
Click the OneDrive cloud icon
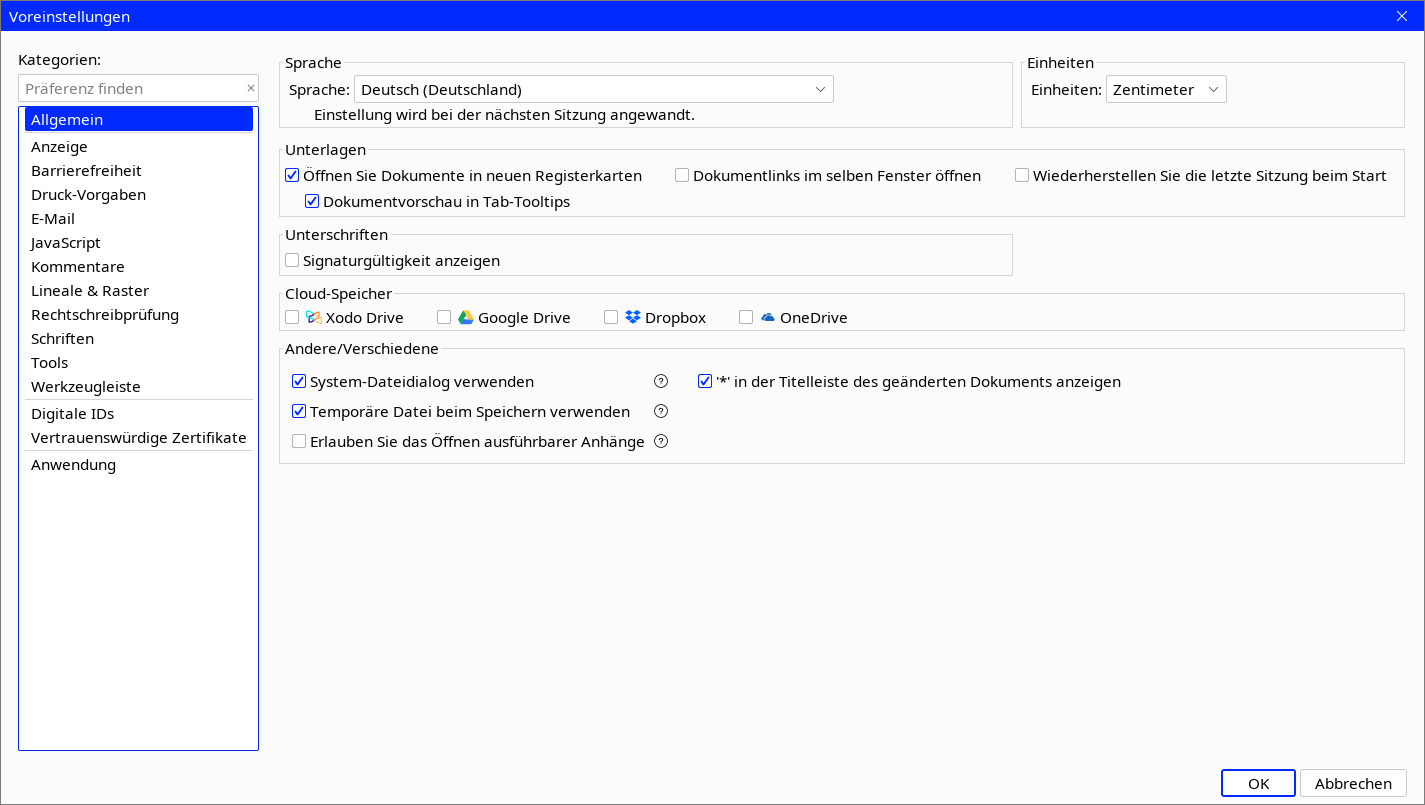point(767,317)
